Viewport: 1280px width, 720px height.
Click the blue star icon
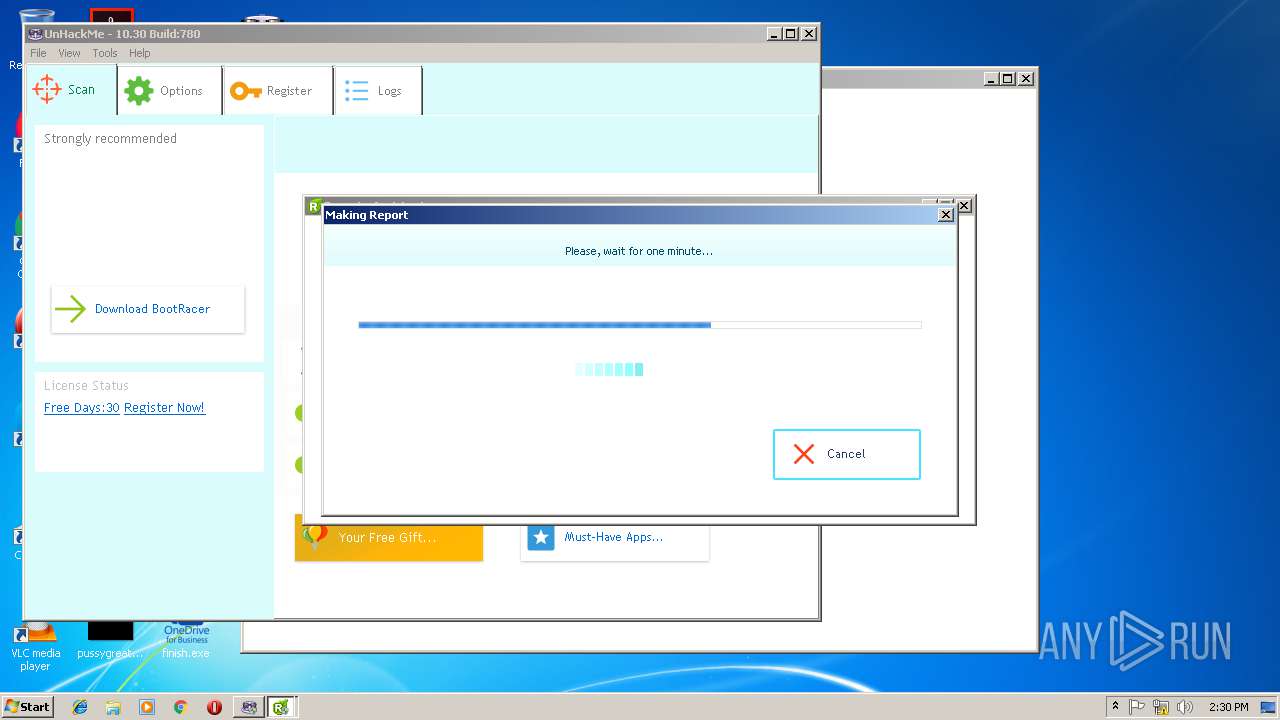tap(541, 537)
